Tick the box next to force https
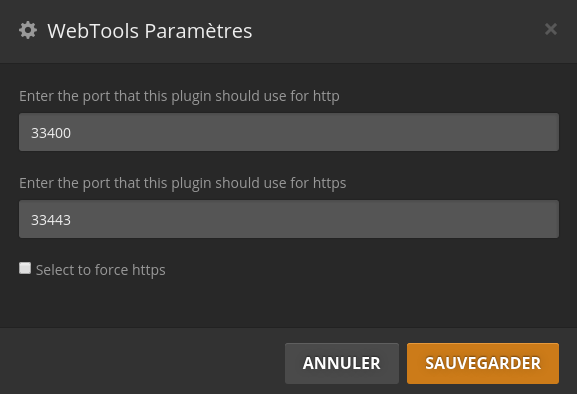Viewport: 577px width, 394px height. pos(25,268)
